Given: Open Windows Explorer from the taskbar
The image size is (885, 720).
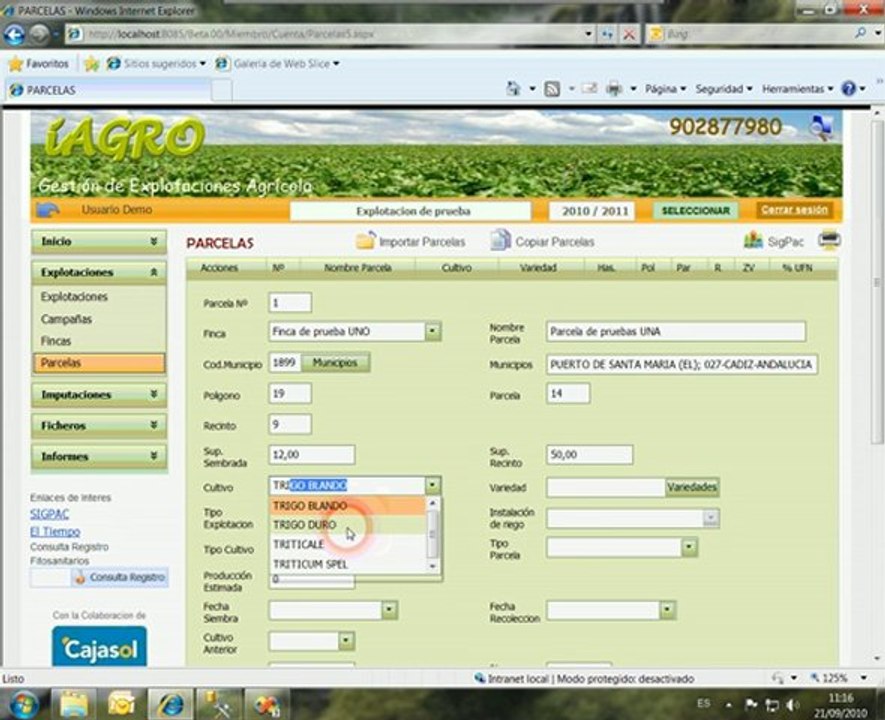Looking at the screenshot, I should 74,705.
